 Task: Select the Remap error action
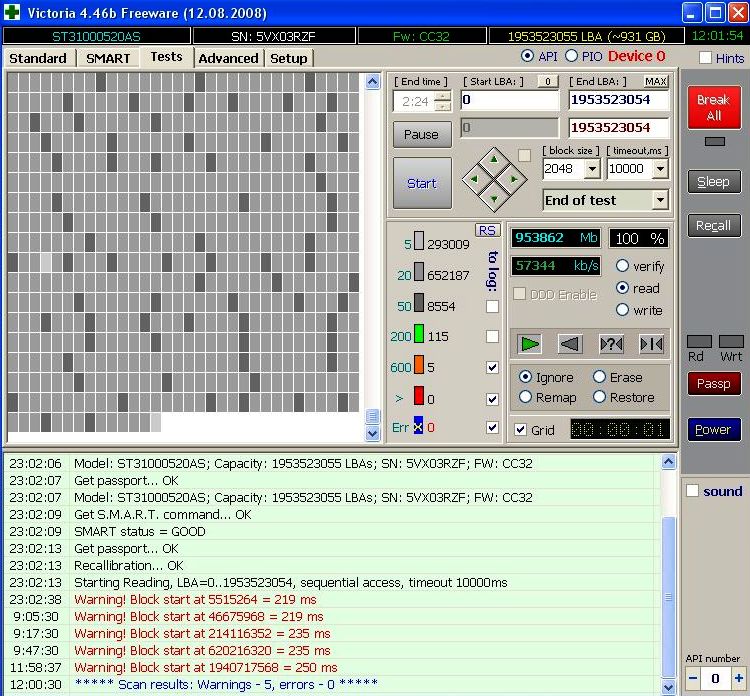point(525,397)
